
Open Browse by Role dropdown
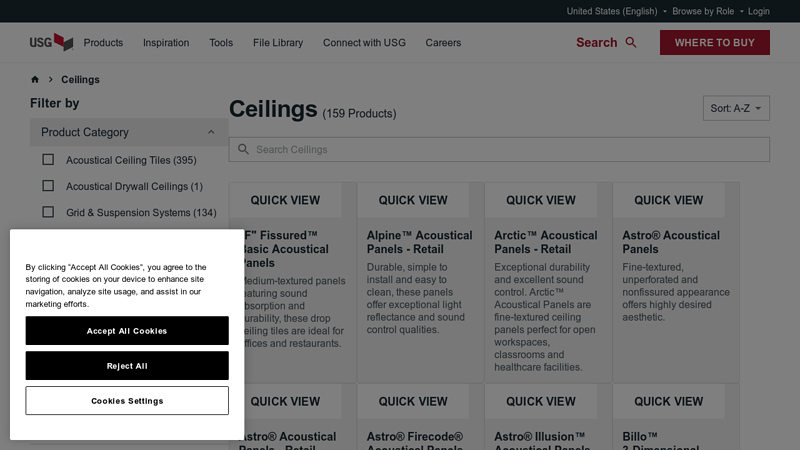click(x=703, y=11)
